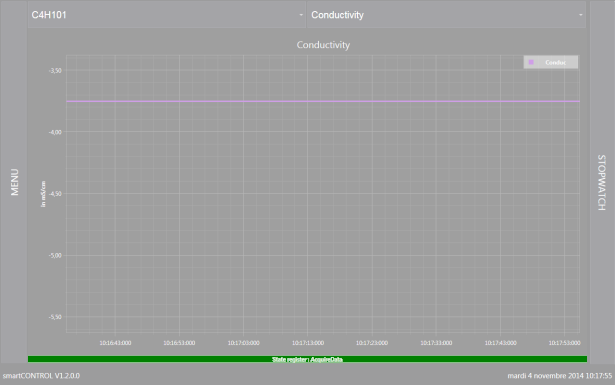Click the 10:17:53:000 time label
The image size is (615, 385).
[x=564, y=343]
